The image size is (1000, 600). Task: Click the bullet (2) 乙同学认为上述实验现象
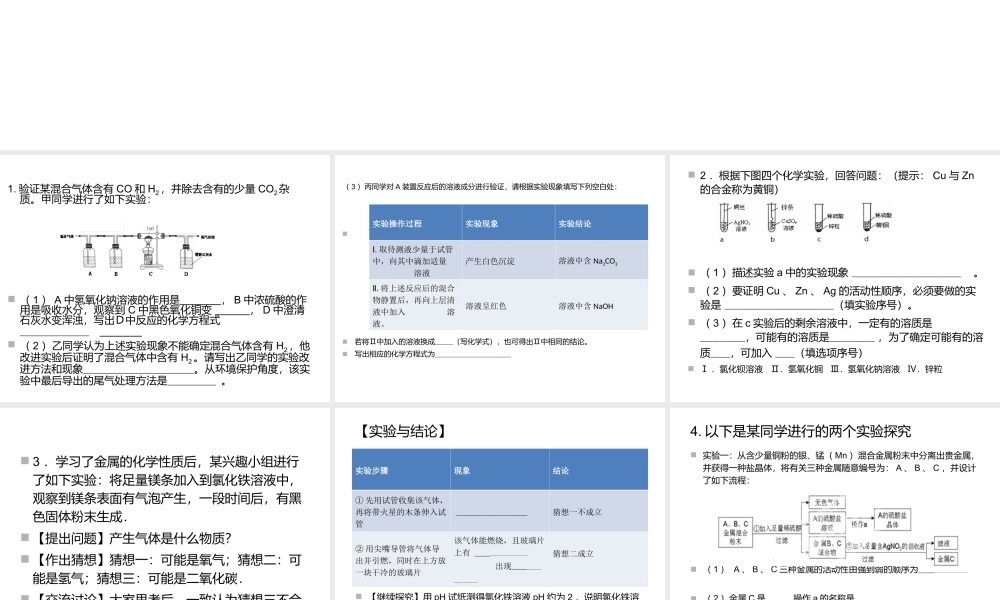point(165,363)
